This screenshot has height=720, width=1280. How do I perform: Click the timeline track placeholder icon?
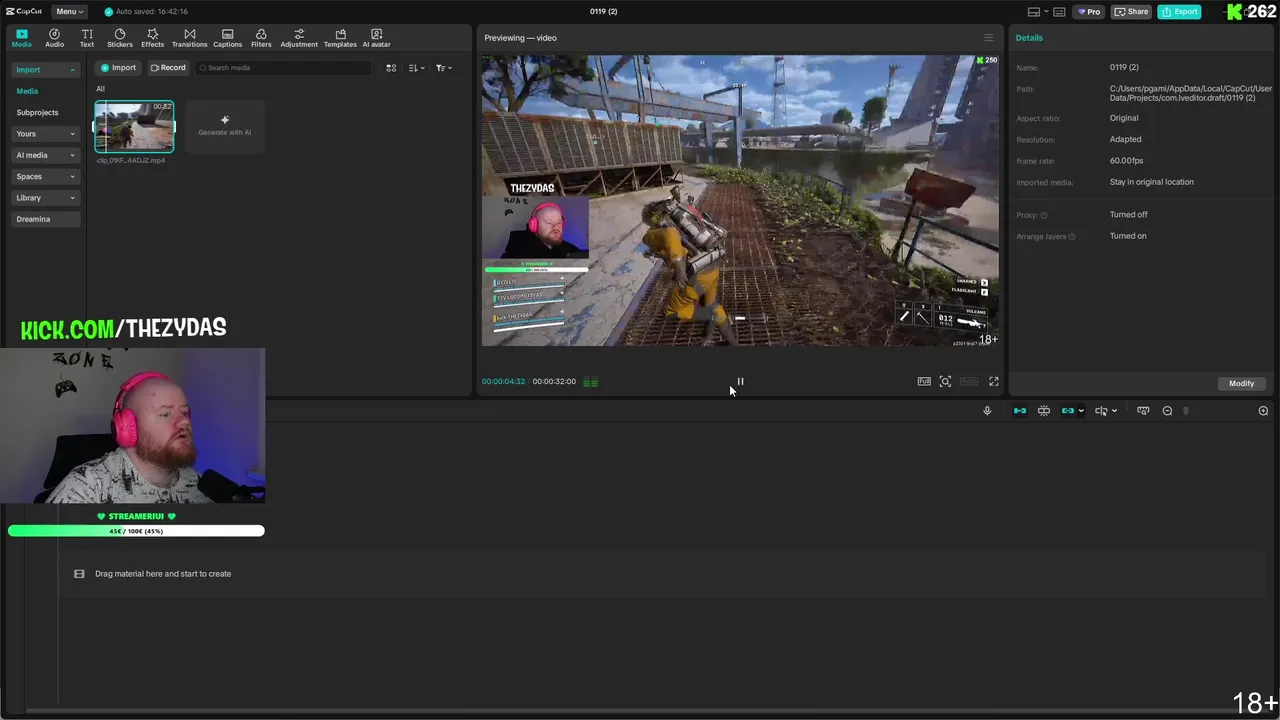point(79,574)
